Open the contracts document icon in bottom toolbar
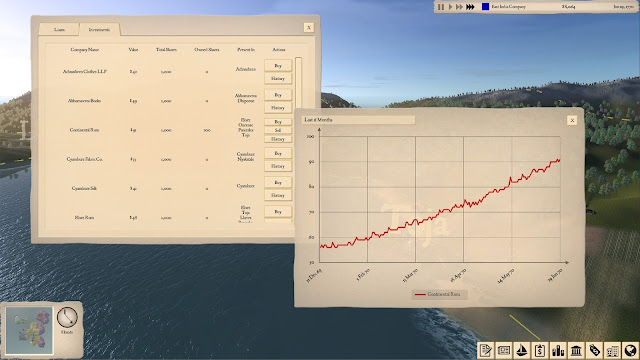Screen dimensions: 640x360 click(x=486, y=350)
